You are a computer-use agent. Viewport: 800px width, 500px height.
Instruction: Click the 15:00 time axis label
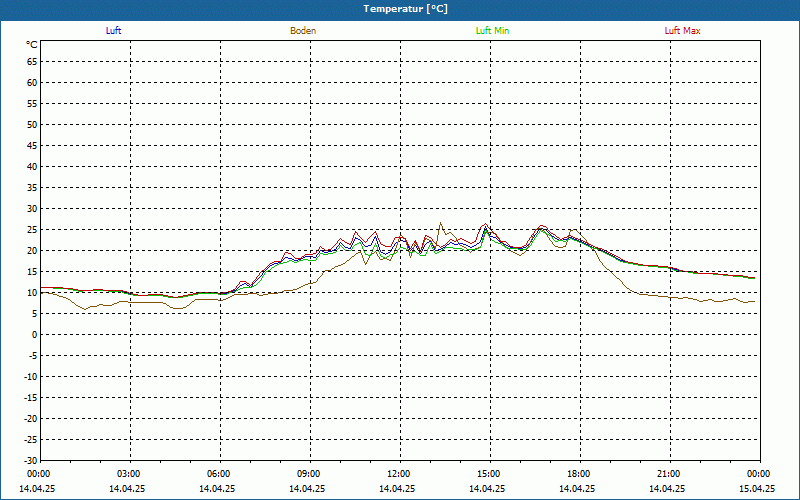tap(488, 474)
